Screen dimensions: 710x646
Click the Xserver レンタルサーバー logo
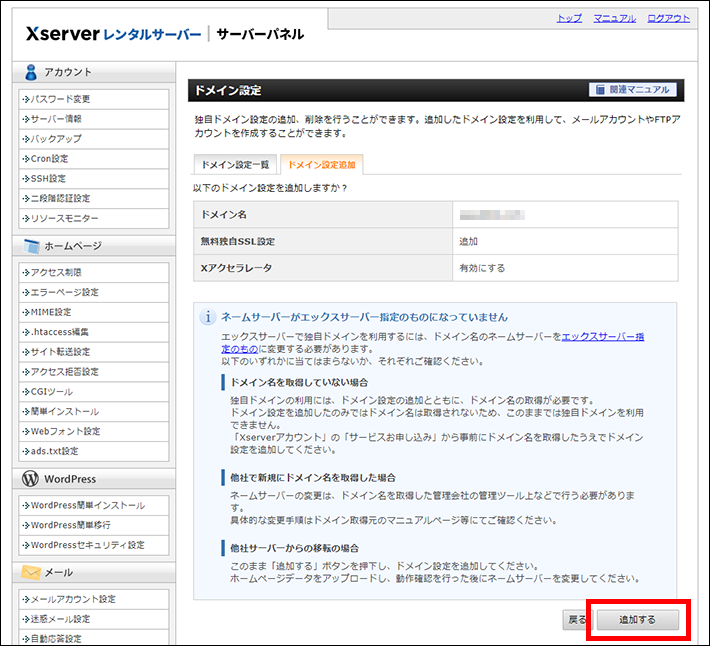113,34
